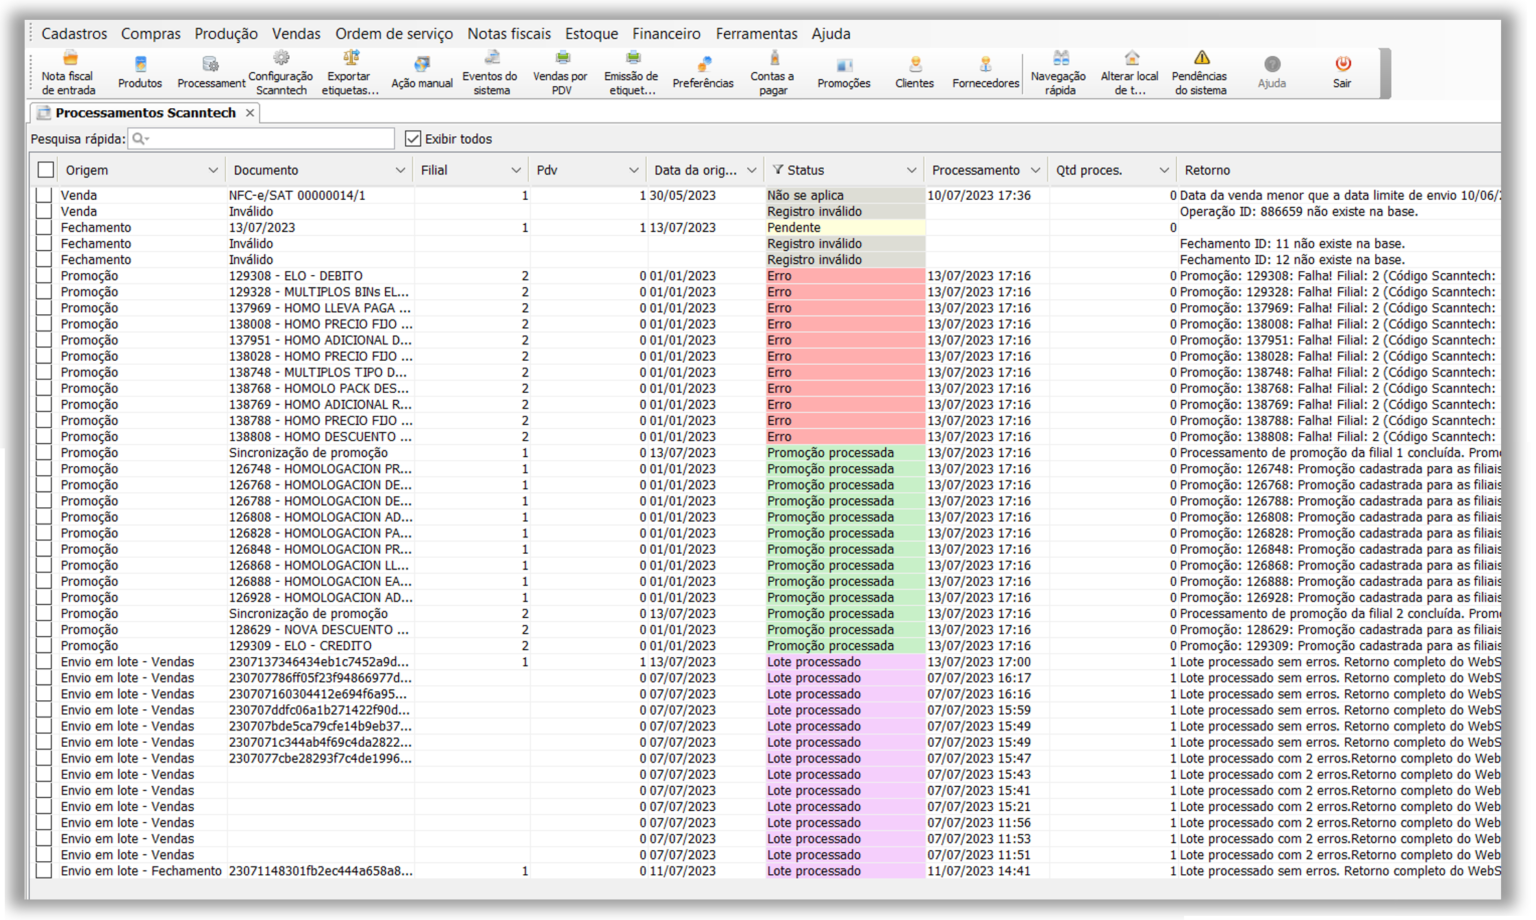Screen dimensions: 1536x920
Task: Click the Pendências do sistema warning icon
Action: tap(1201, 60)
